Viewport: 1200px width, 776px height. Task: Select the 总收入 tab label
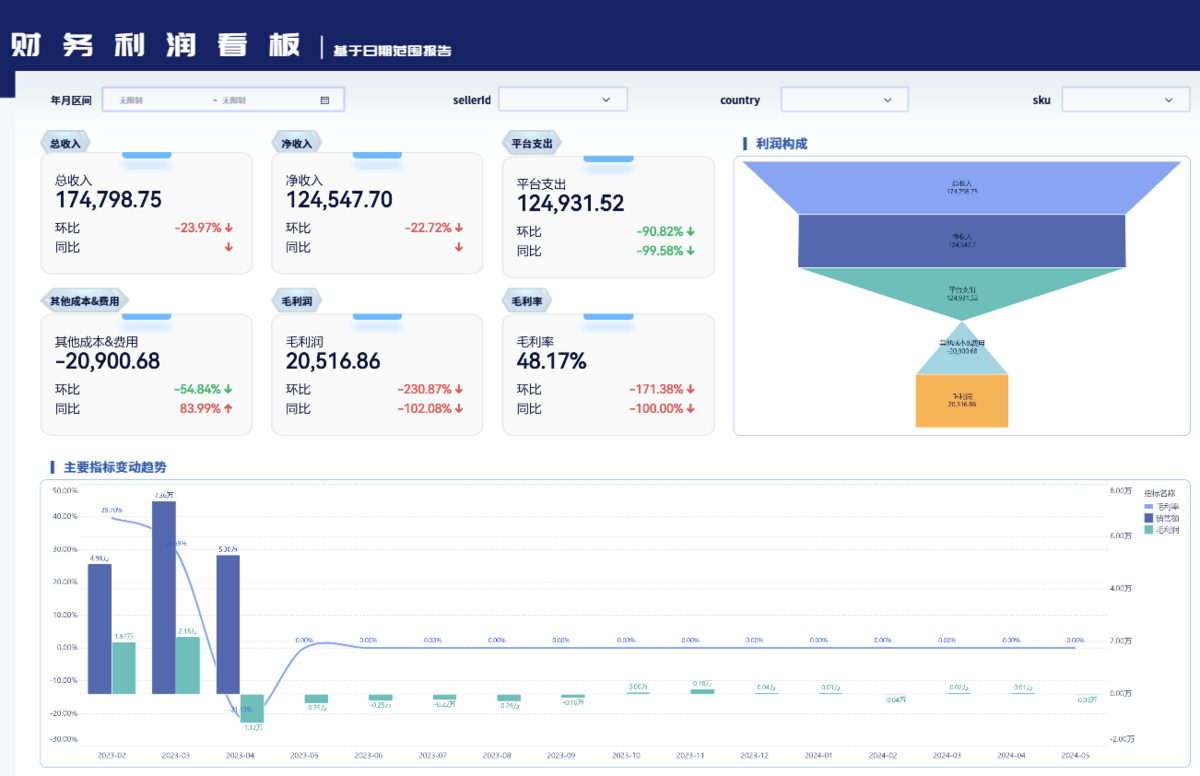coord(66,144)
